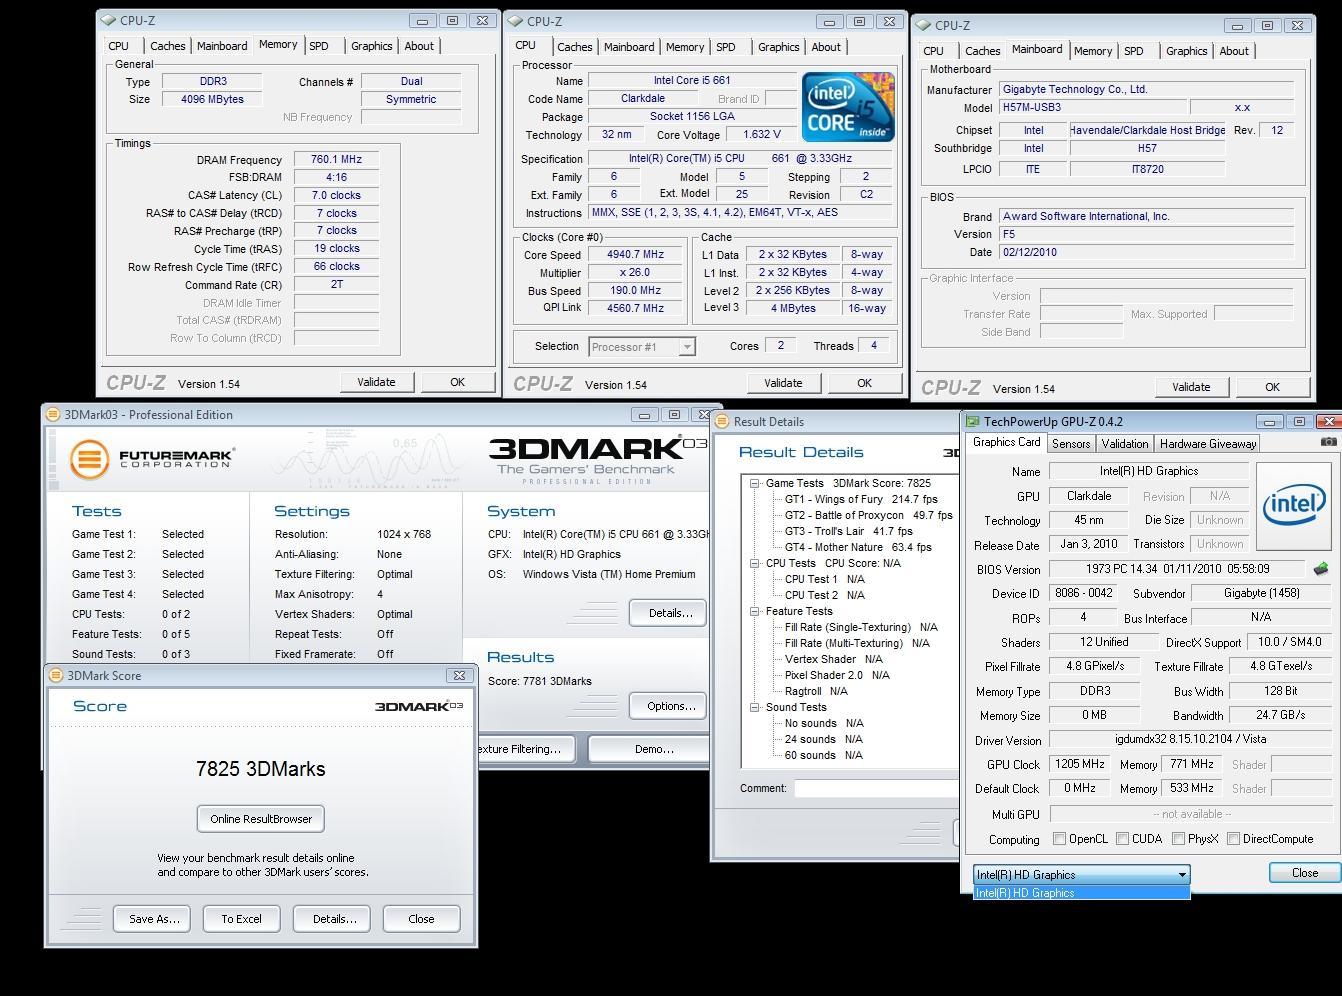Click the 3DMark Score dialog title icon
1342x996 pixels.
pyautogui.click(x=57, y=675)
